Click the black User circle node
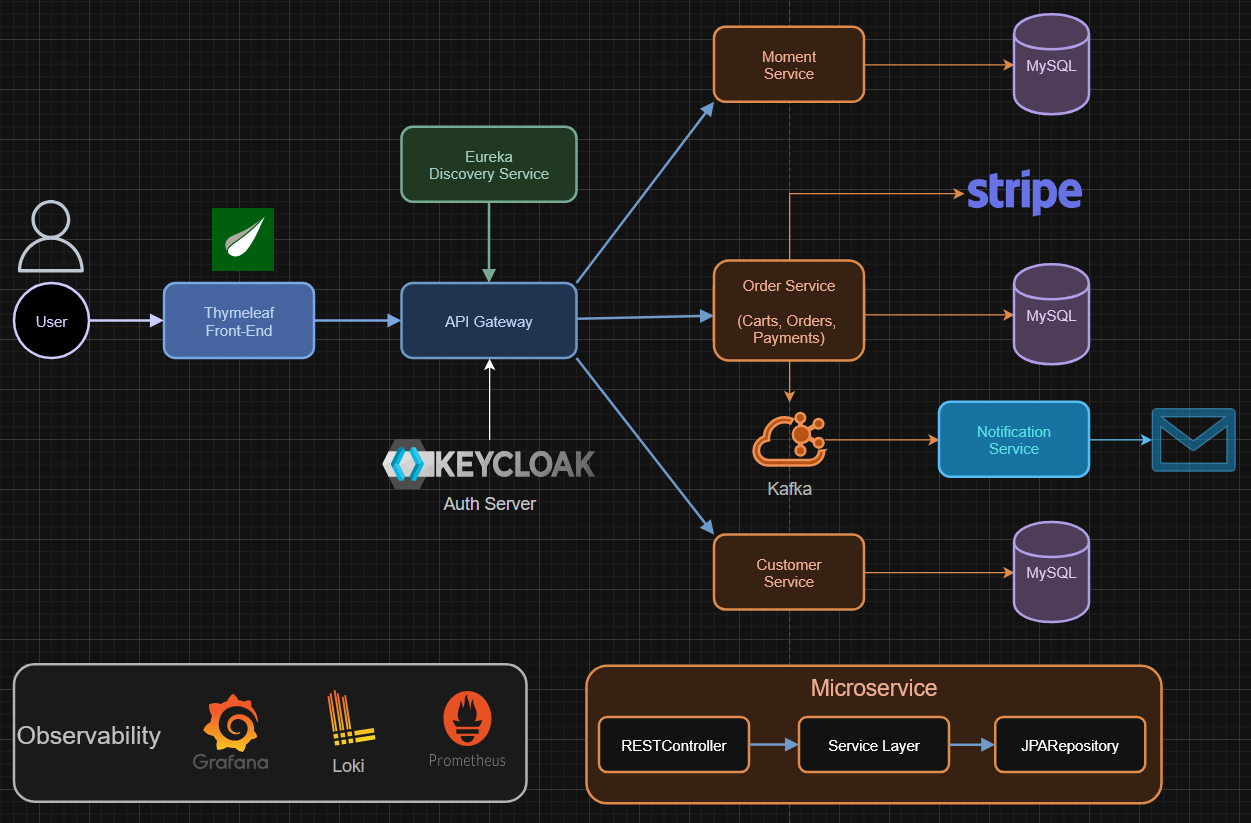This screenshot has height=823, width=1251. point(51,321)
